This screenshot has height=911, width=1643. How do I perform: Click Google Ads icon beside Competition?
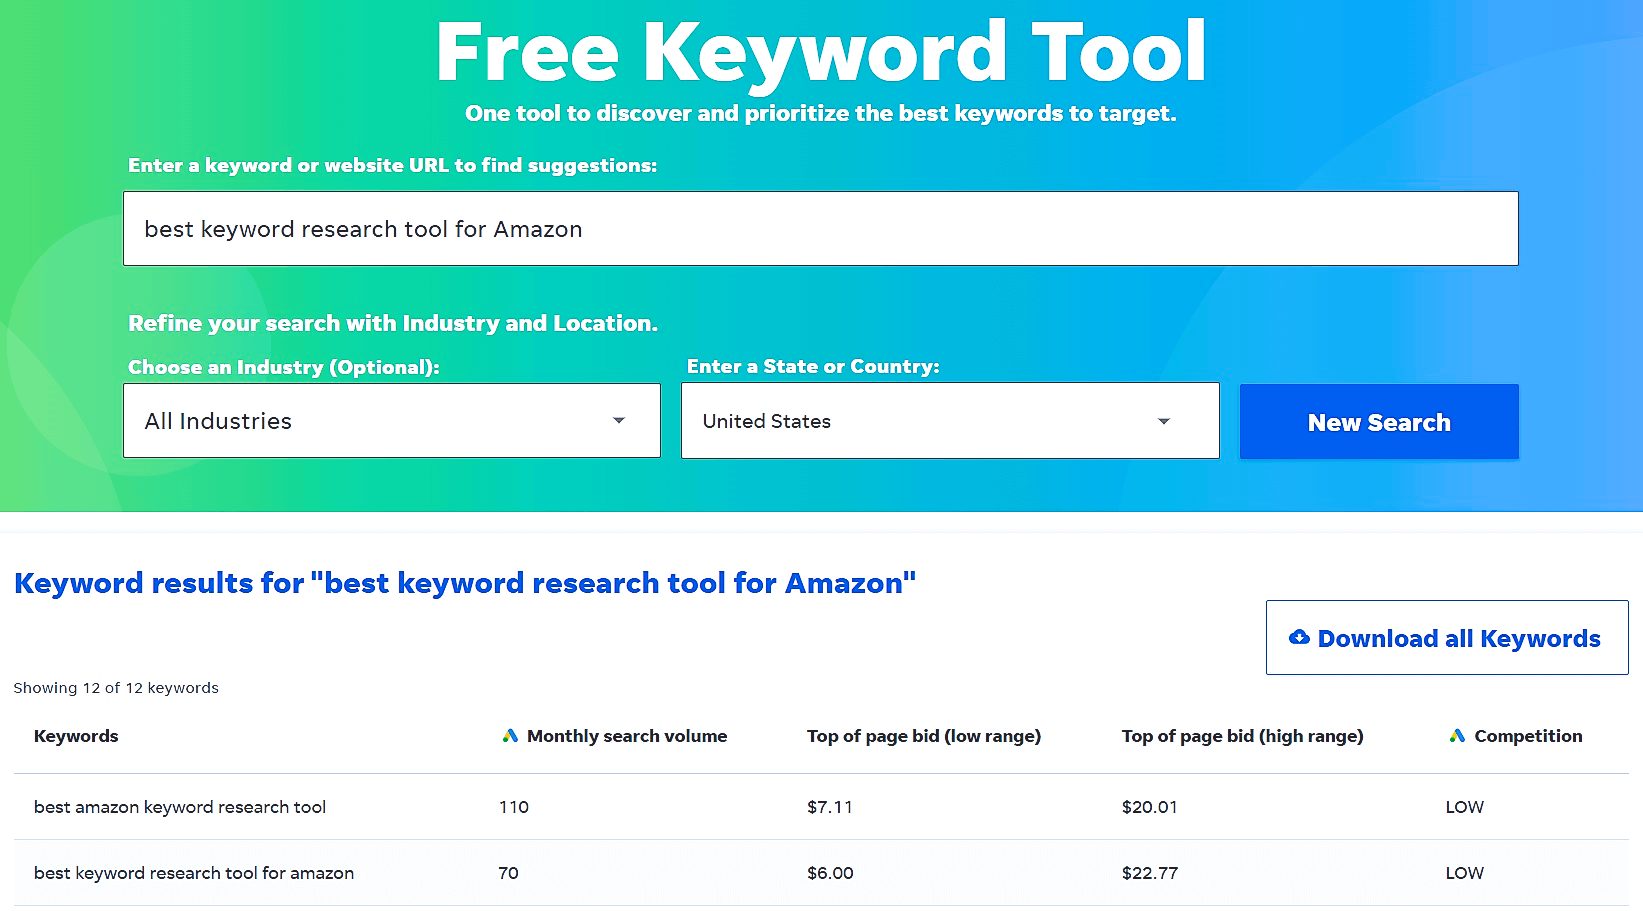[x=1457, y=736]
